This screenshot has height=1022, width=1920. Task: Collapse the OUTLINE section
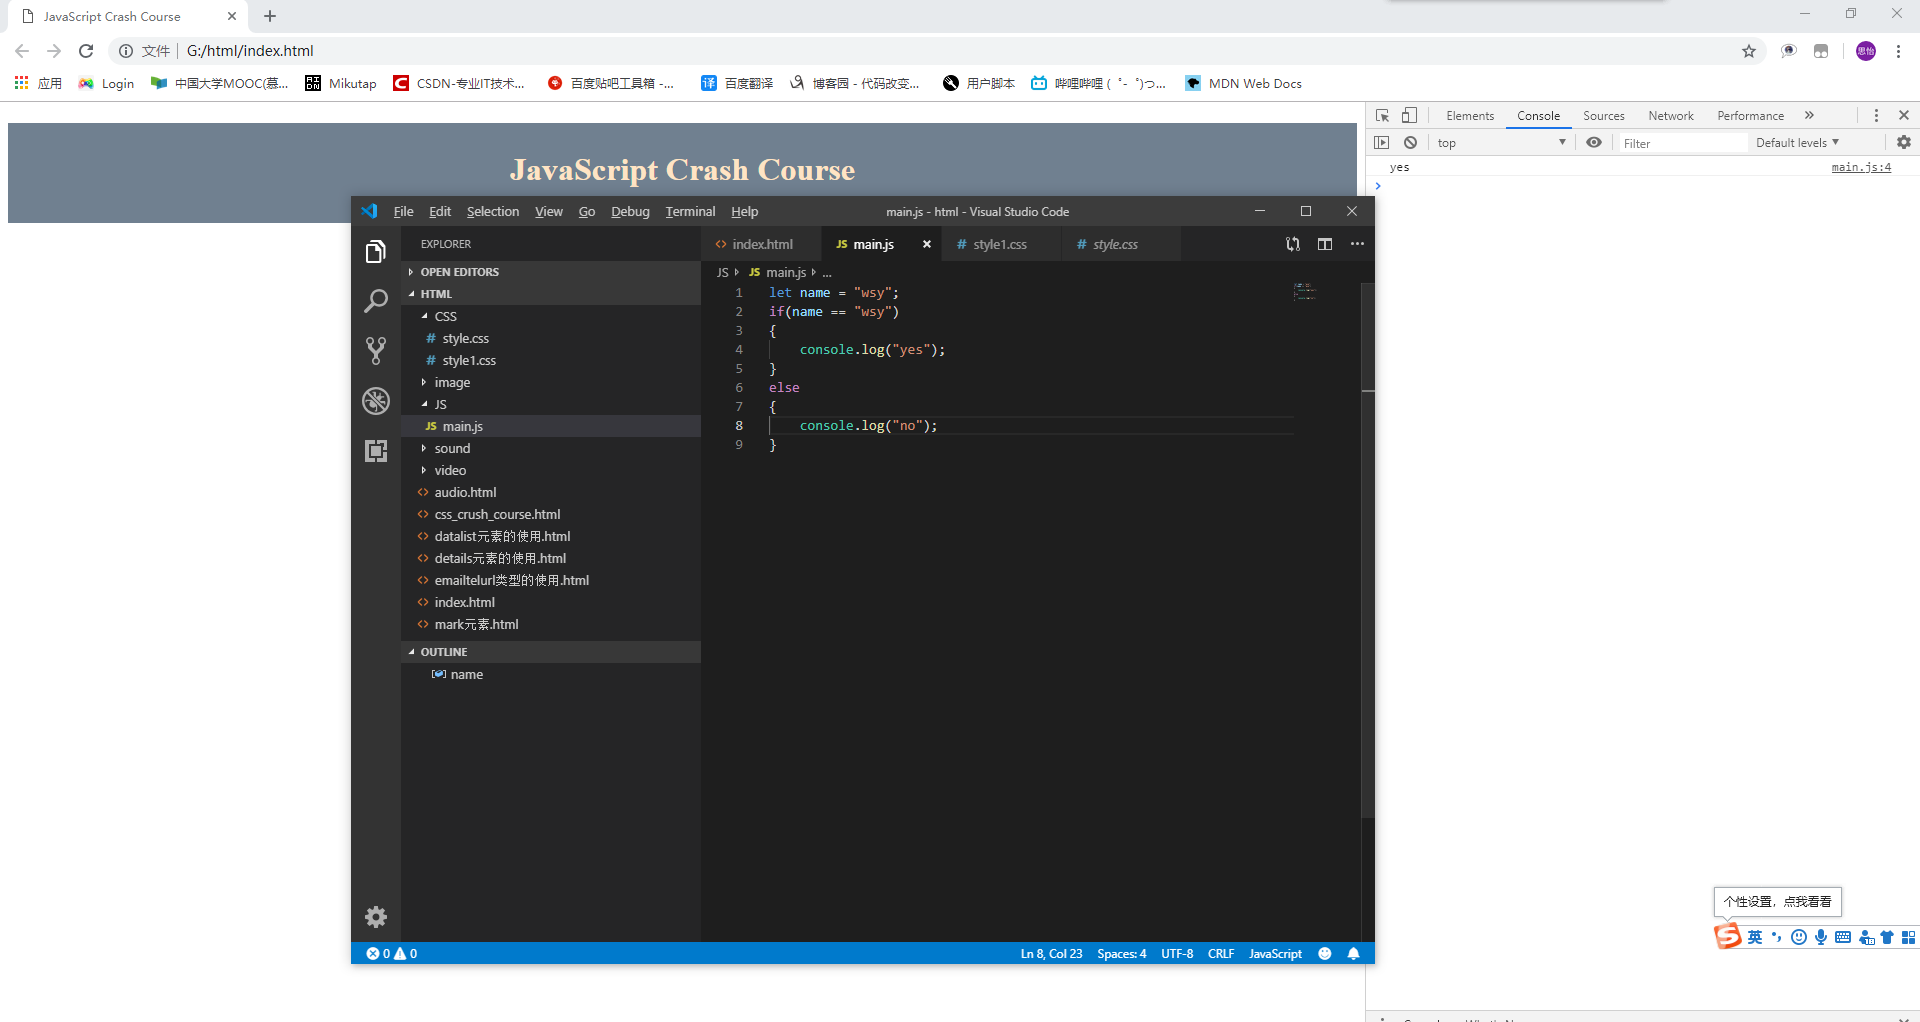(551, 652)
